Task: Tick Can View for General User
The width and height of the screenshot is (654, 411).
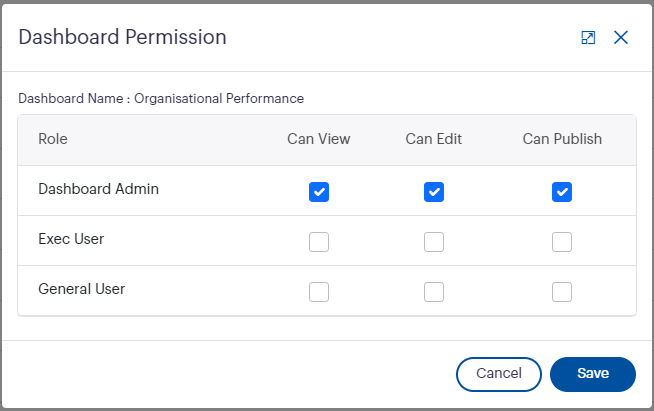Action: tap(319, 292)
